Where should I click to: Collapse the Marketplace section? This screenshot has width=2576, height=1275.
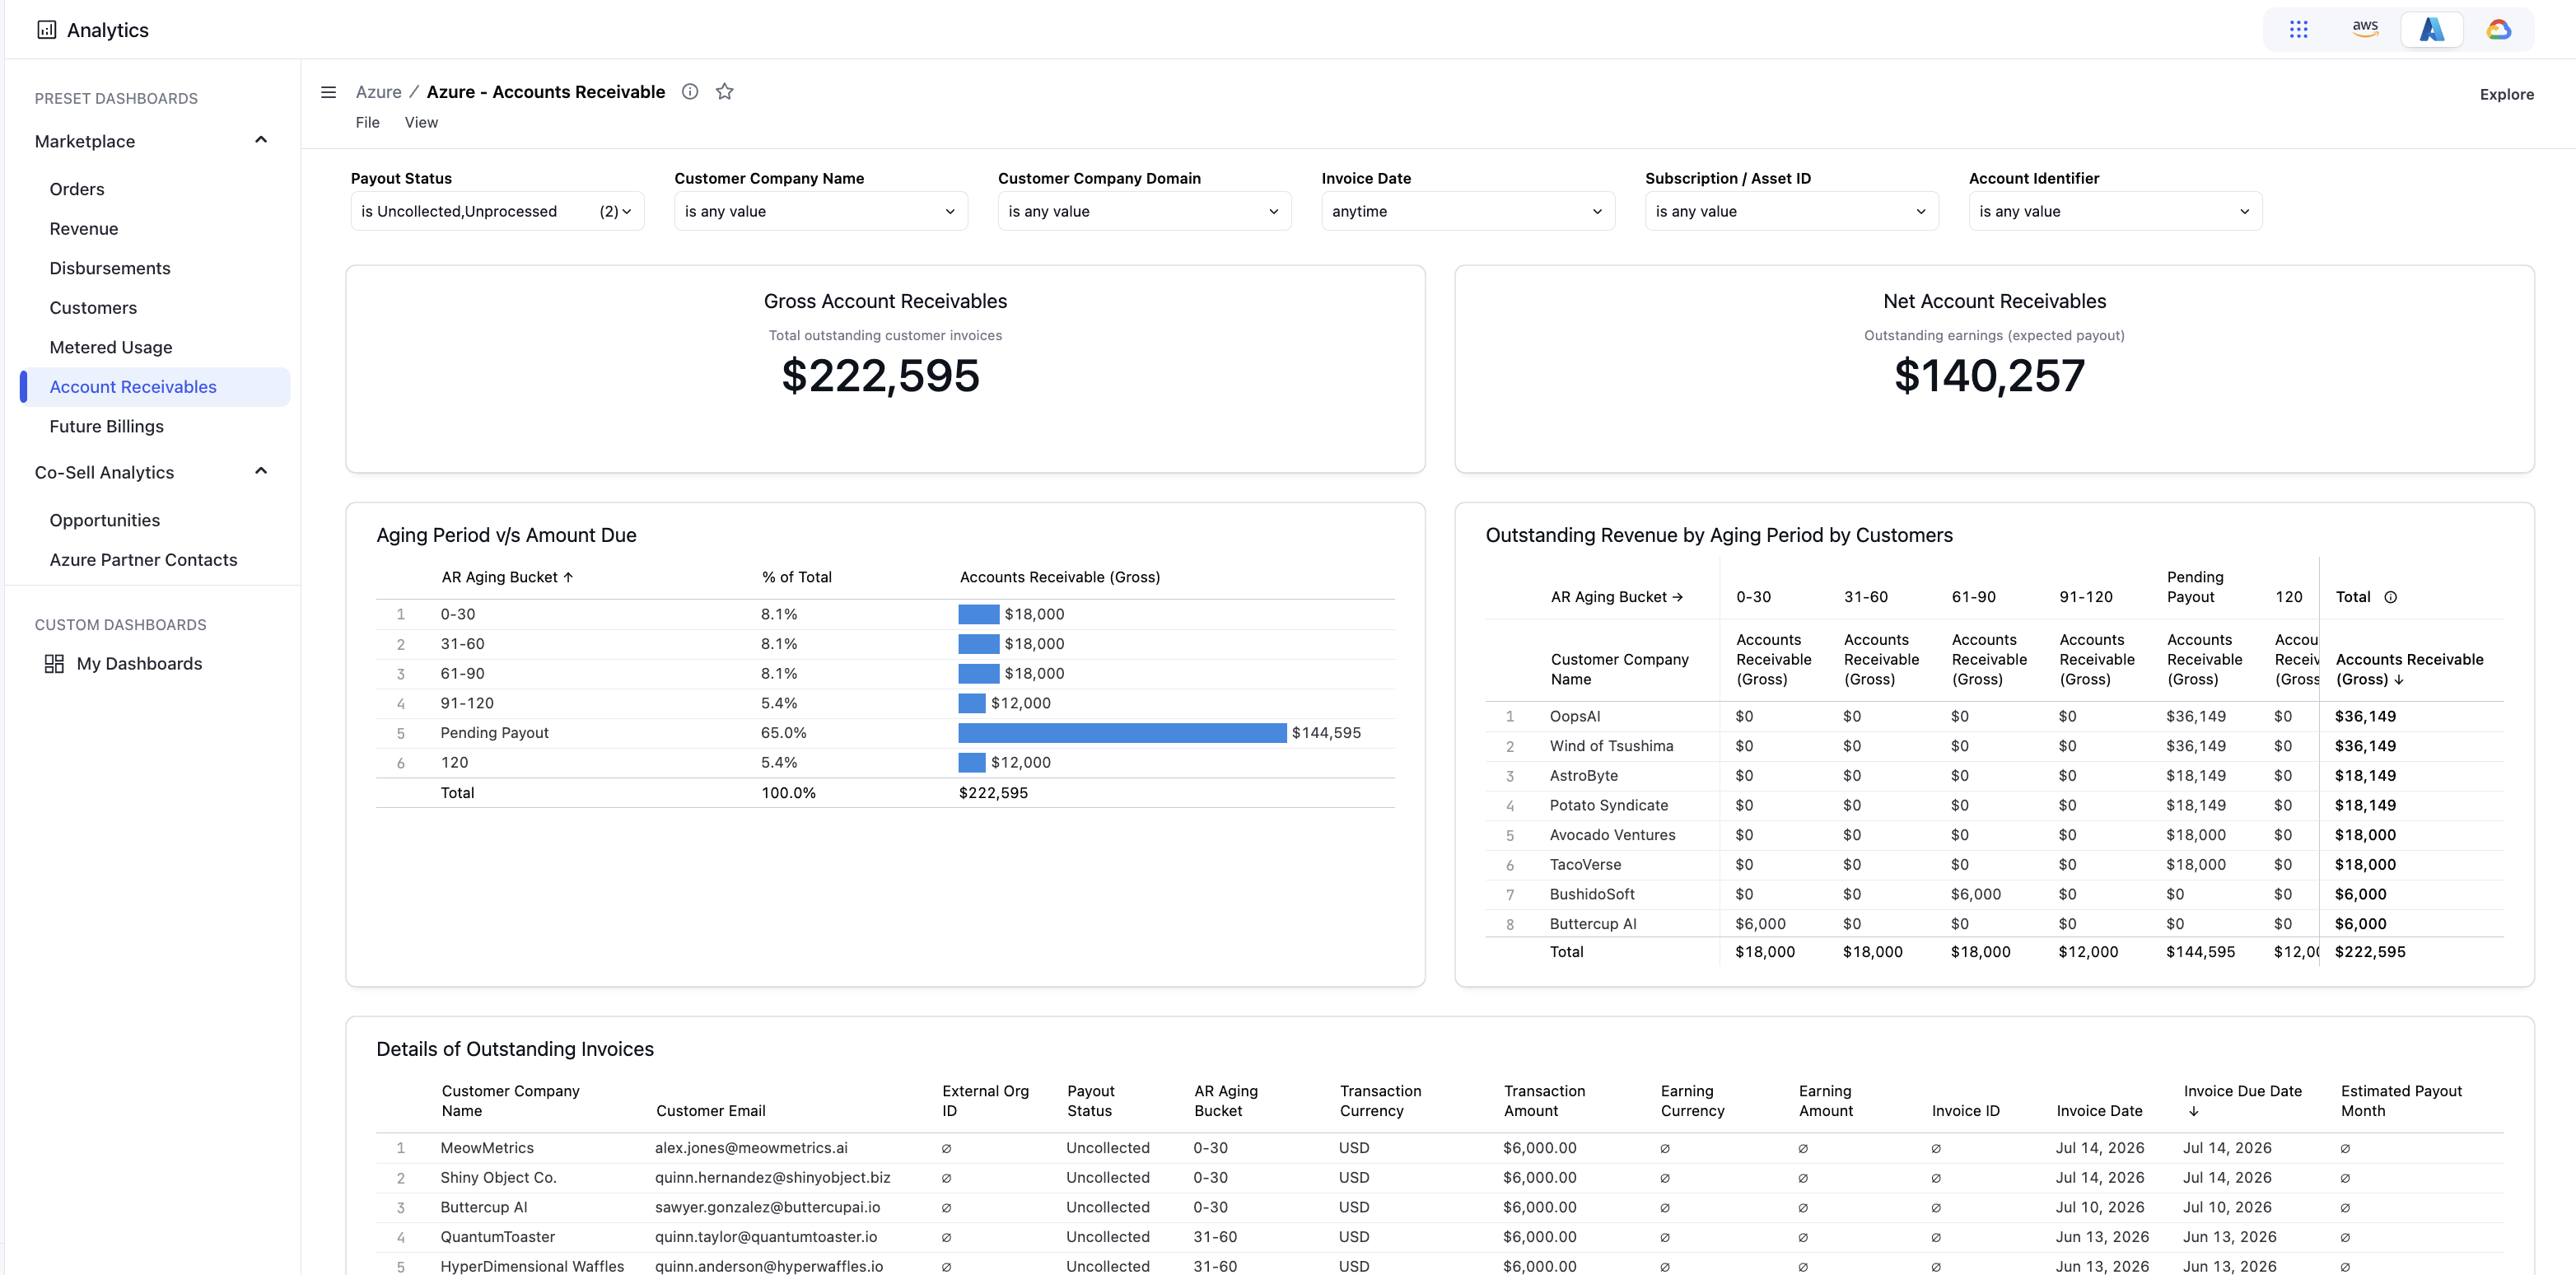tap(261, 140)
